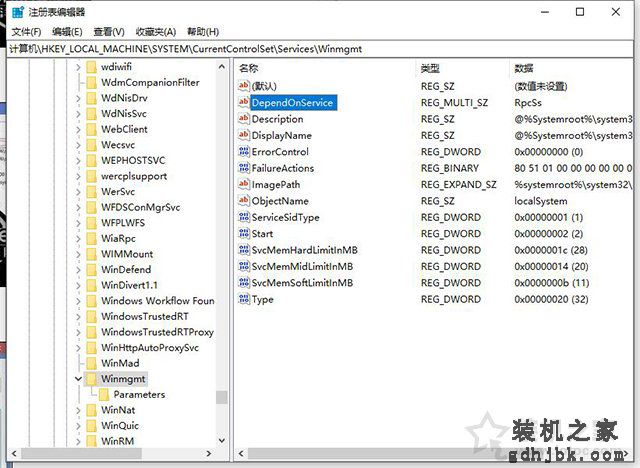Image resolution: width=640 pixels, height=468 pixels.
Task: Click the DWORD icon beside Type value
Action: pyautogui.click(x=244, y=299)
